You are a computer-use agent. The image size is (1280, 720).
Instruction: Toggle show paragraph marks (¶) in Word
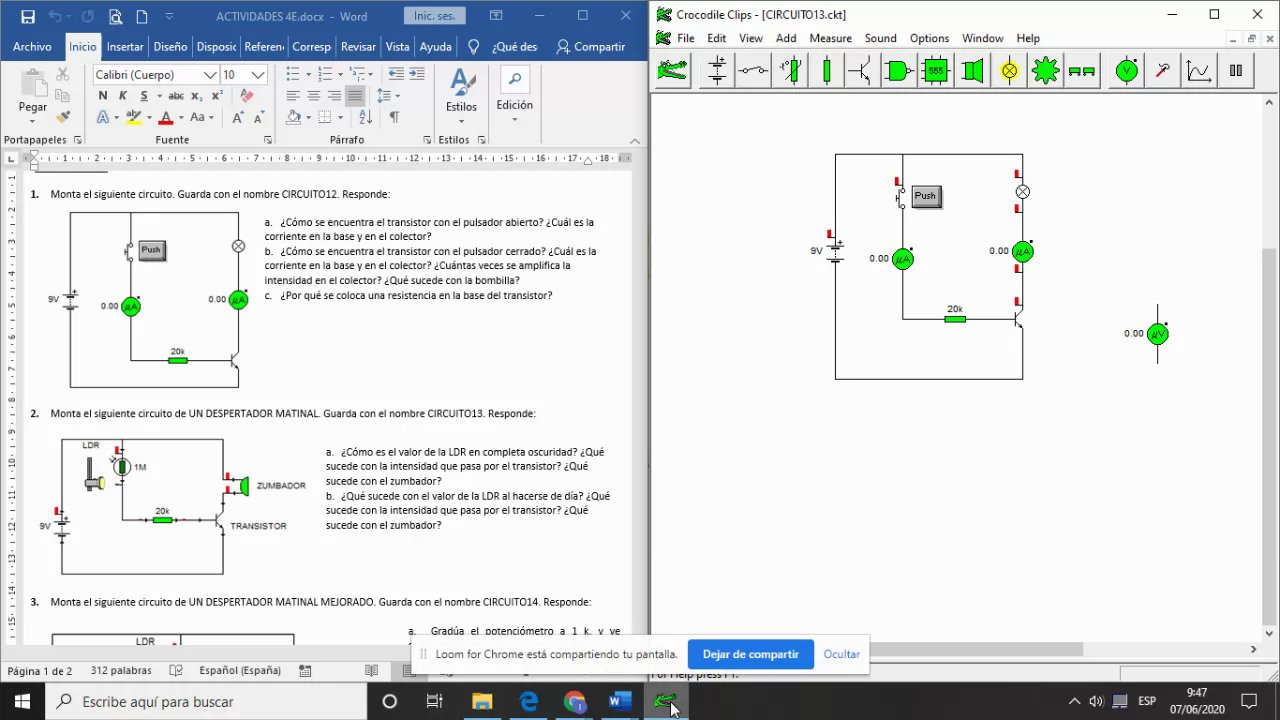tap(394, 117)
